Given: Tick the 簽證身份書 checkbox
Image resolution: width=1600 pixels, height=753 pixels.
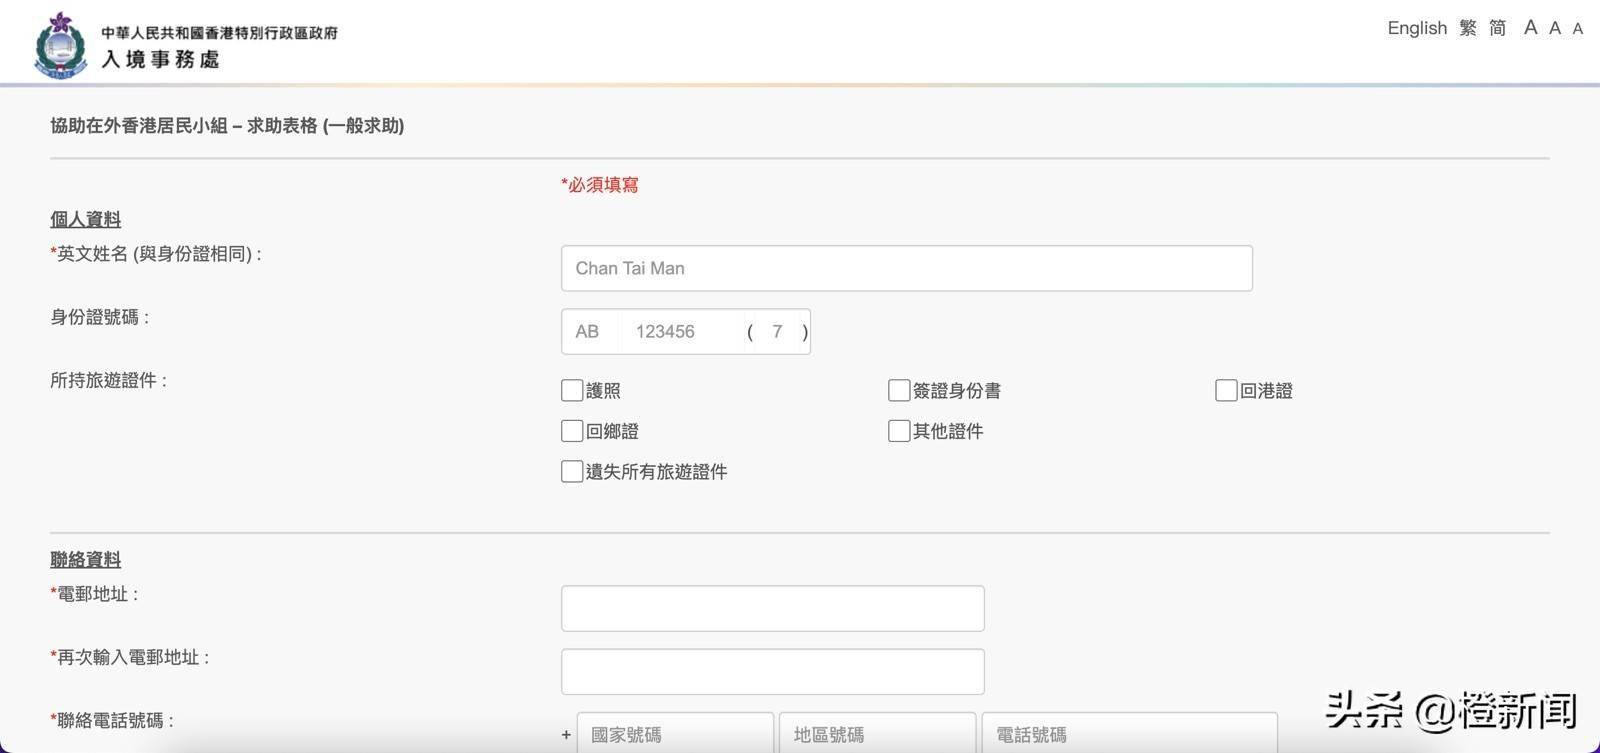Looking at the screenshot, I should pos(899,390).
